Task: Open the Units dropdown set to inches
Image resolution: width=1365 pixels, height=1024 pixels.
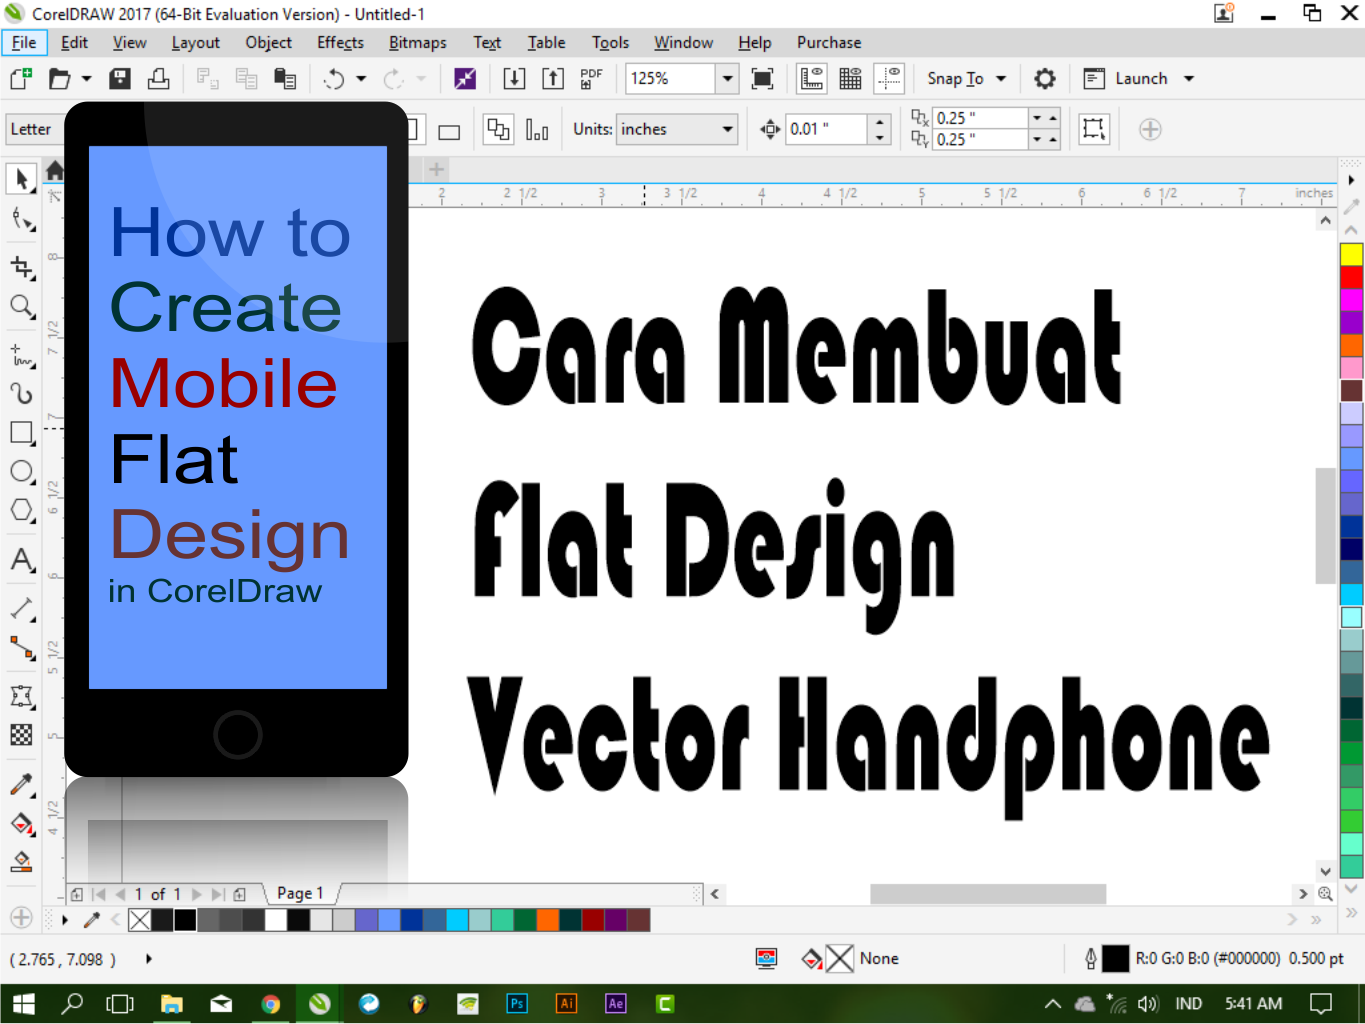Action: pyautogui.click(x=725, y=129)
